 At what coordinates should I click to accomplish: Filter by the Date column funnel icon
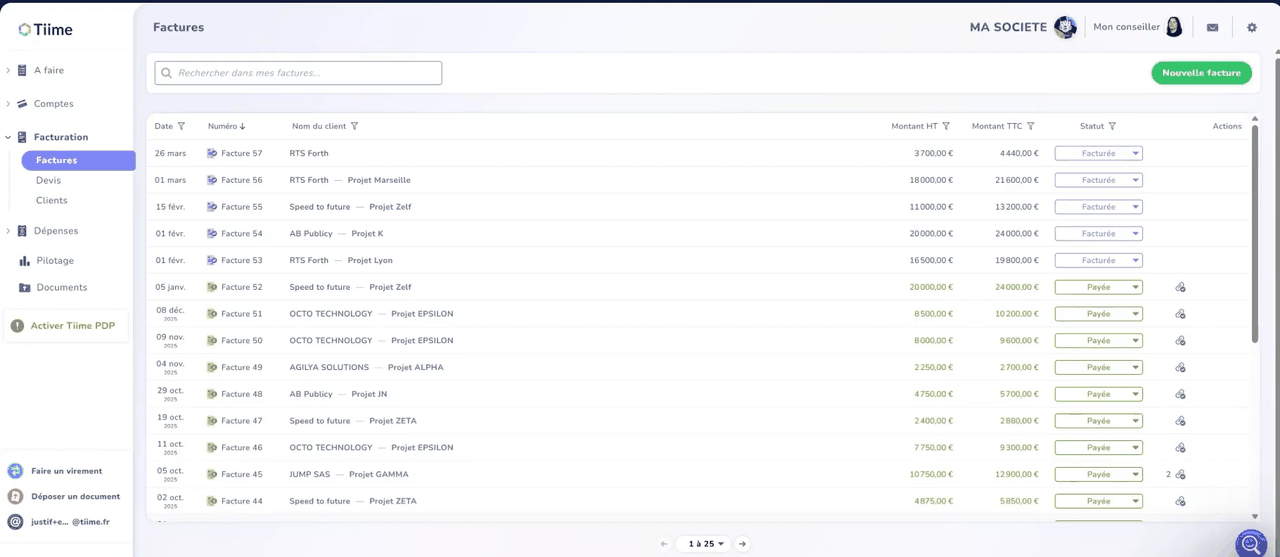coord(181,126)
